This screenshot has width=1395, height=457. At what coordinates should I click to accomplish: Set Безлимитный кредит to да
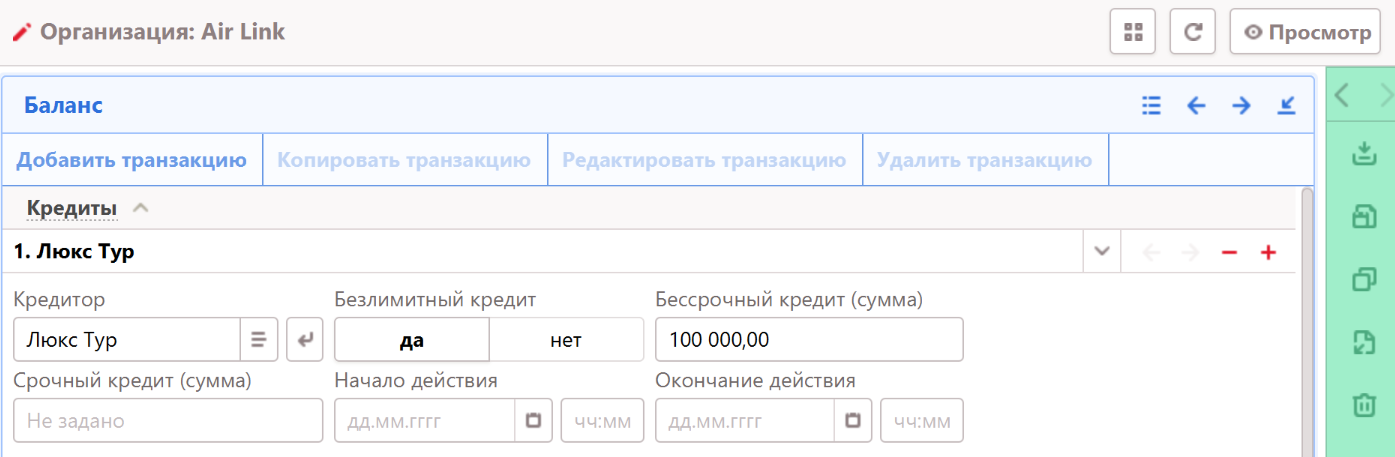(412, 340)
